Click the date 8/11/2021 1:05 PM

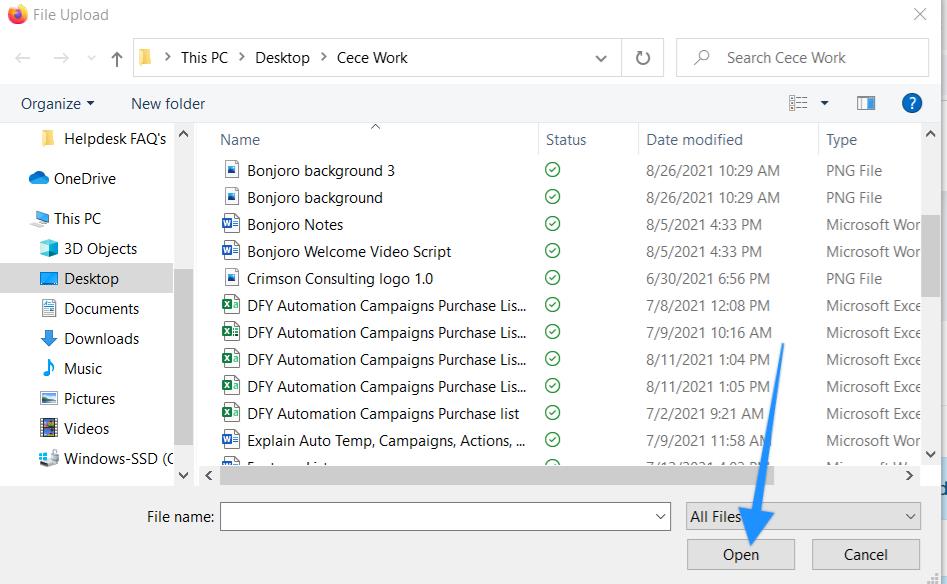(708, 387)
